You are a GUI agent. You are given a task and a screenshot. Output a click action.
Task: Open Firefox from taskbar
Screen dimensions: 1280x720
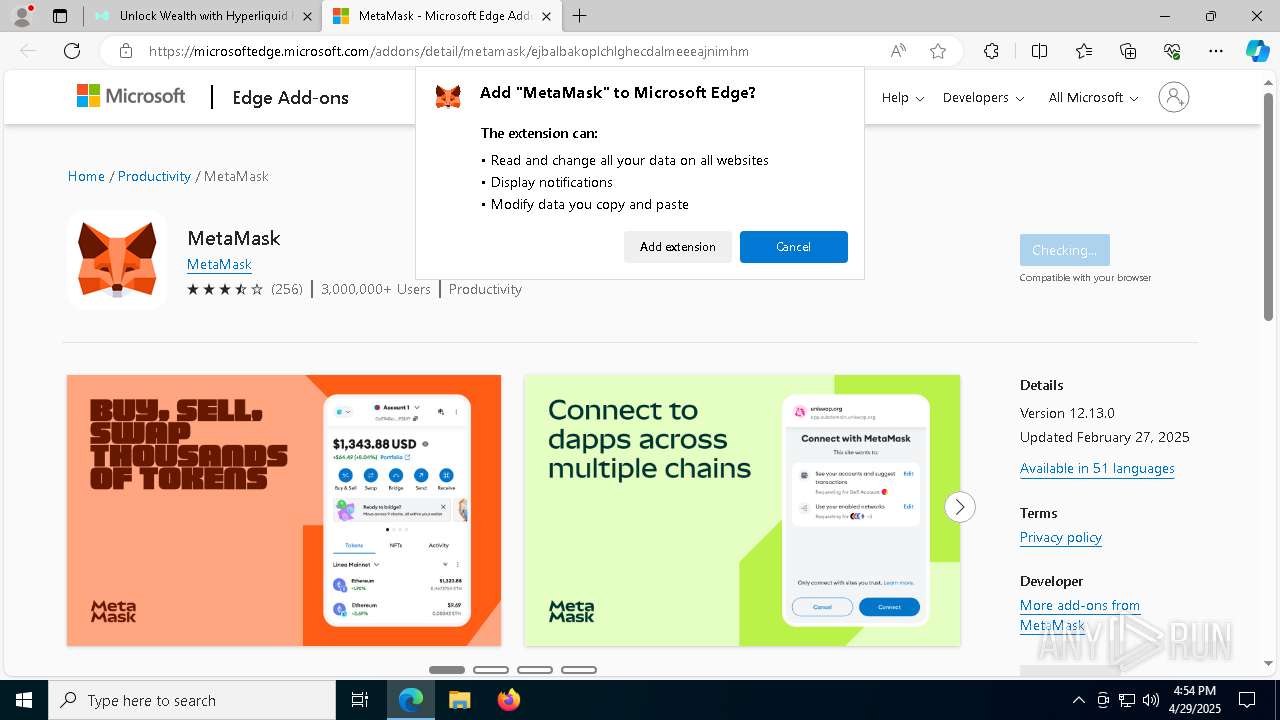click(x=509, y=700)
